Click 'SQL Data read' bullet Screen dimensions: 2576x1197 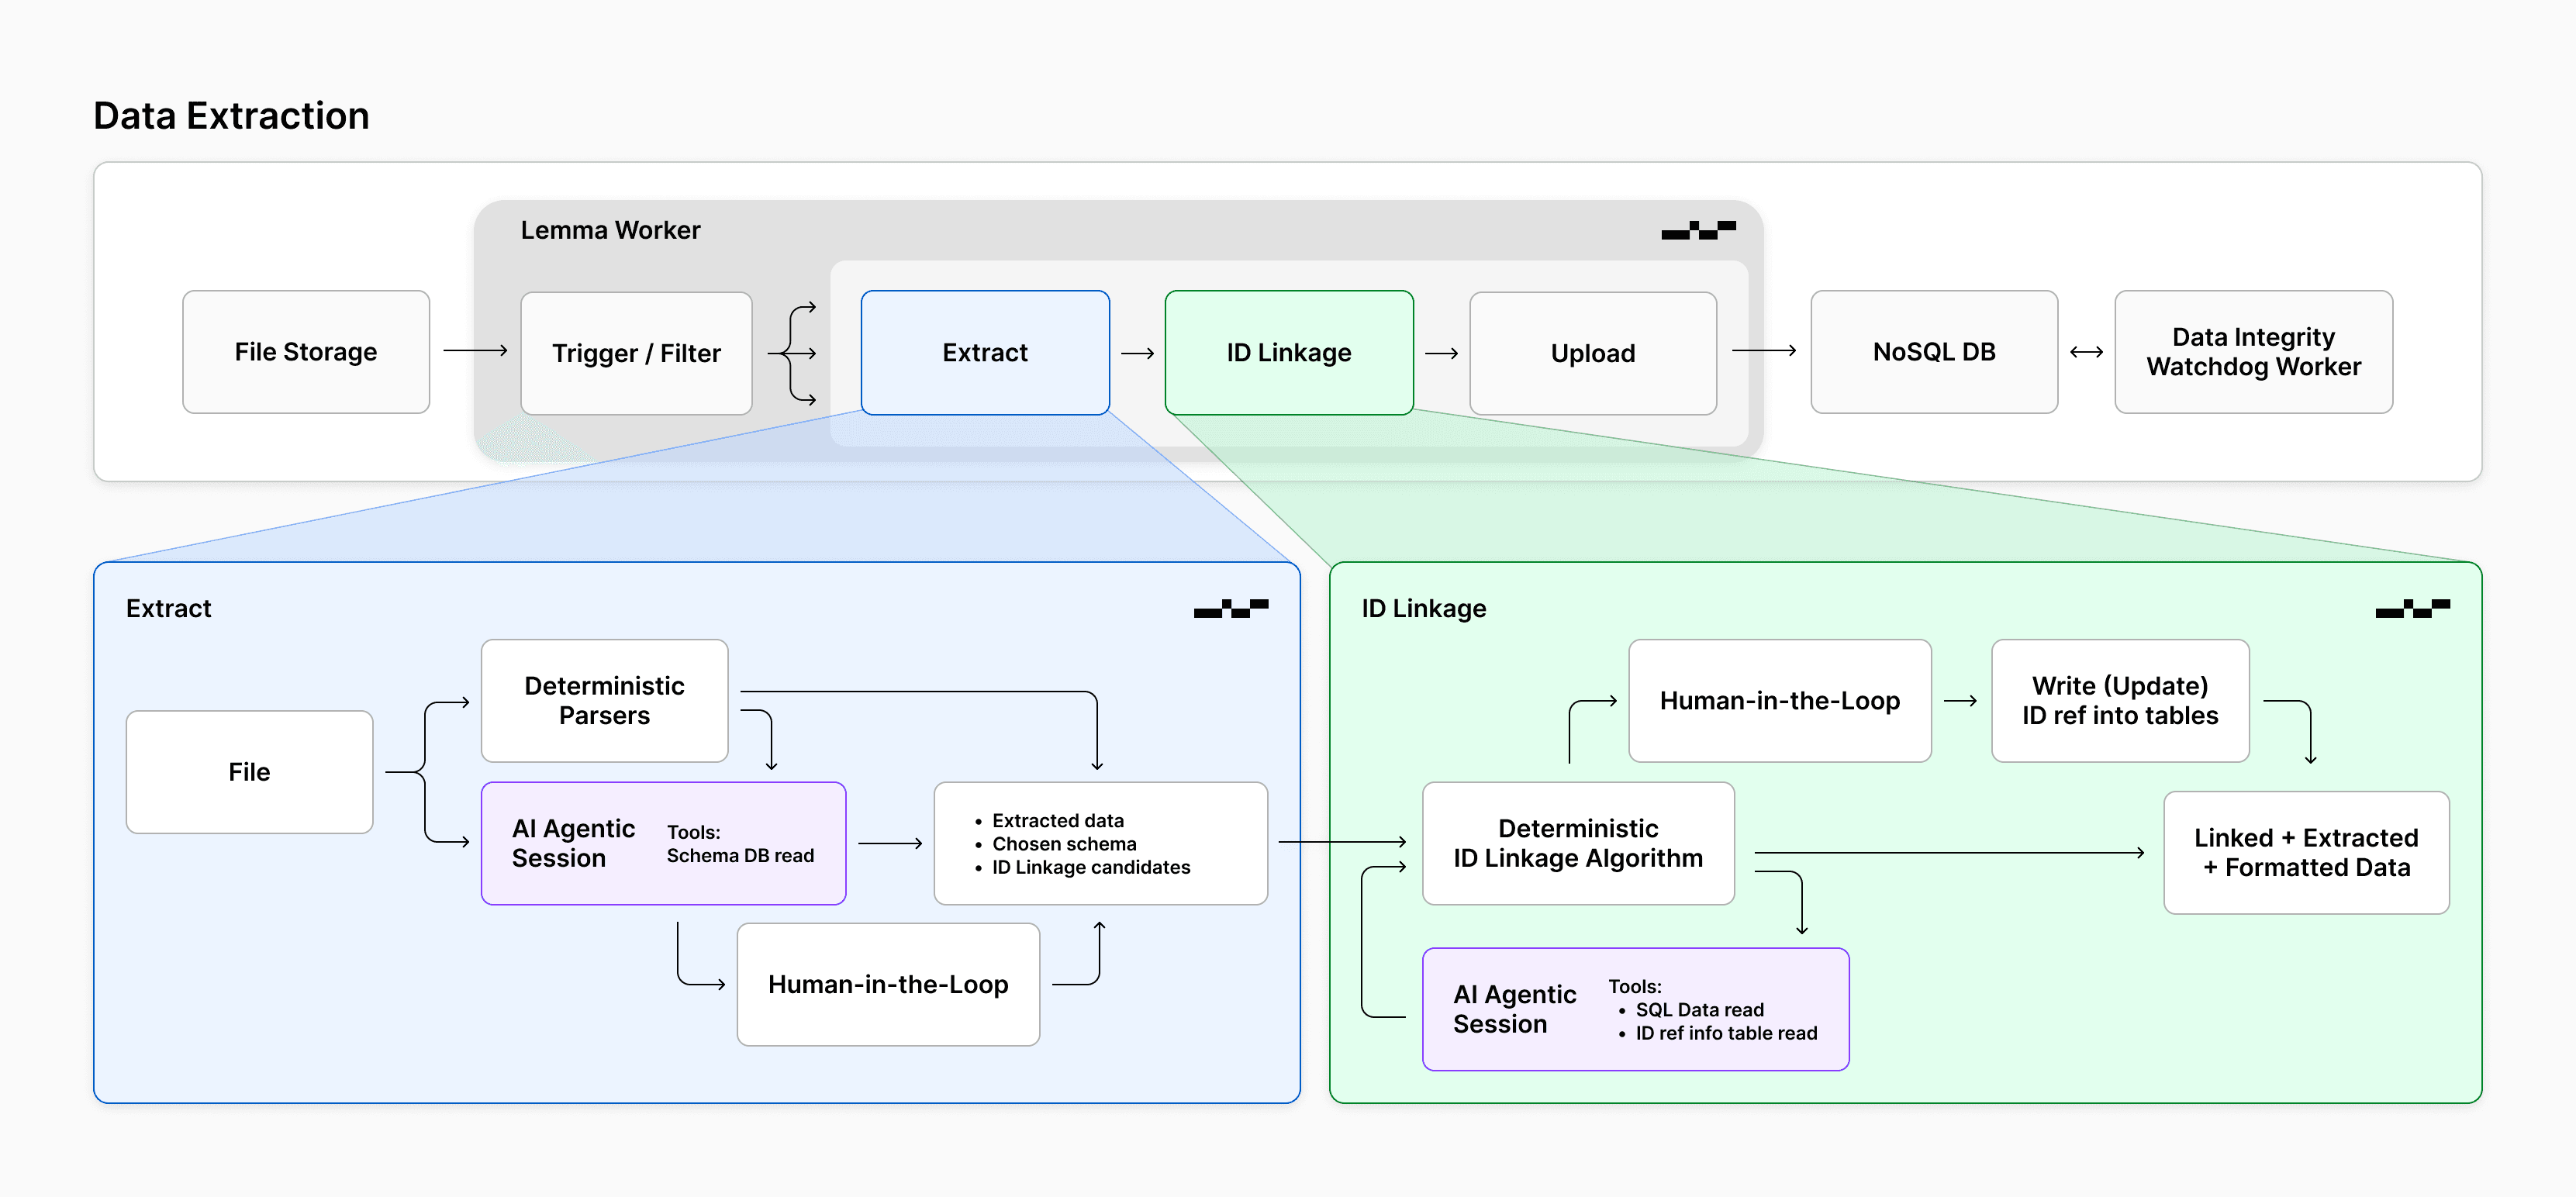pyautogui.click(x=1699, y=1010)
